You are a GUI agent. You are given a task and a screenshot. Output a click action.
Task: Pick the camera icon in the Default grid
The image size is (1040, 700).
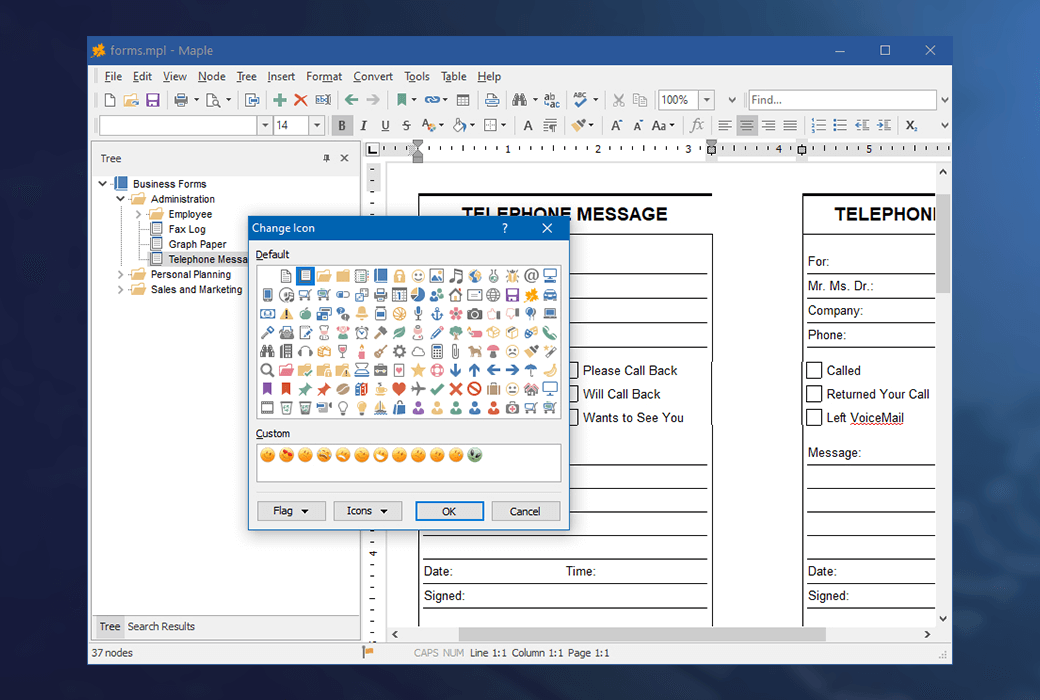474,314
